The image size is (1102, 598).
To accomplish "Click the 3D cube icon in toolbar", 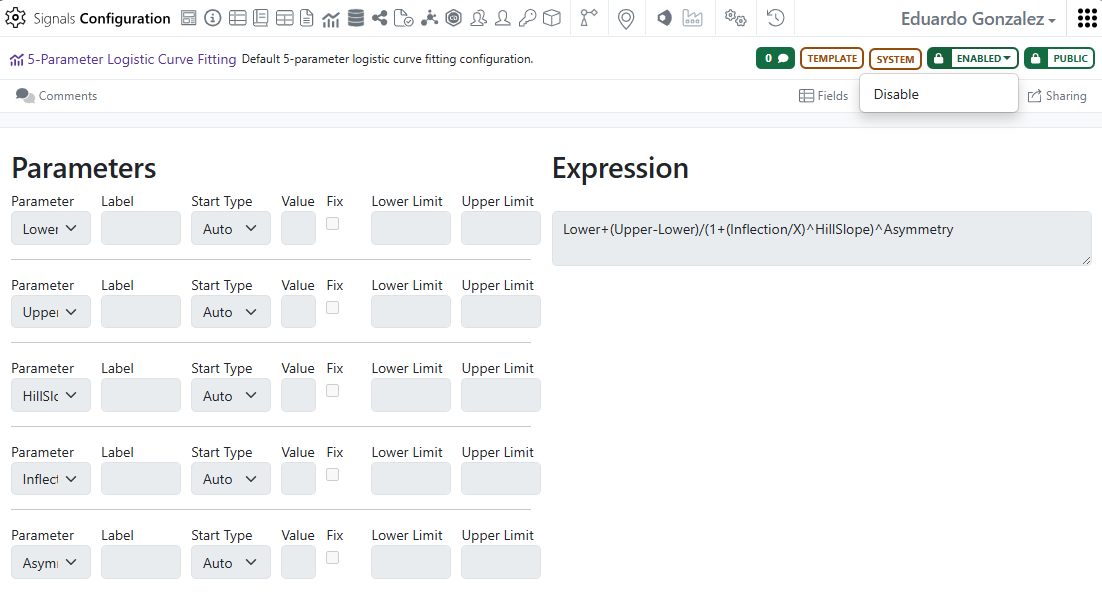I will [552, 18].
